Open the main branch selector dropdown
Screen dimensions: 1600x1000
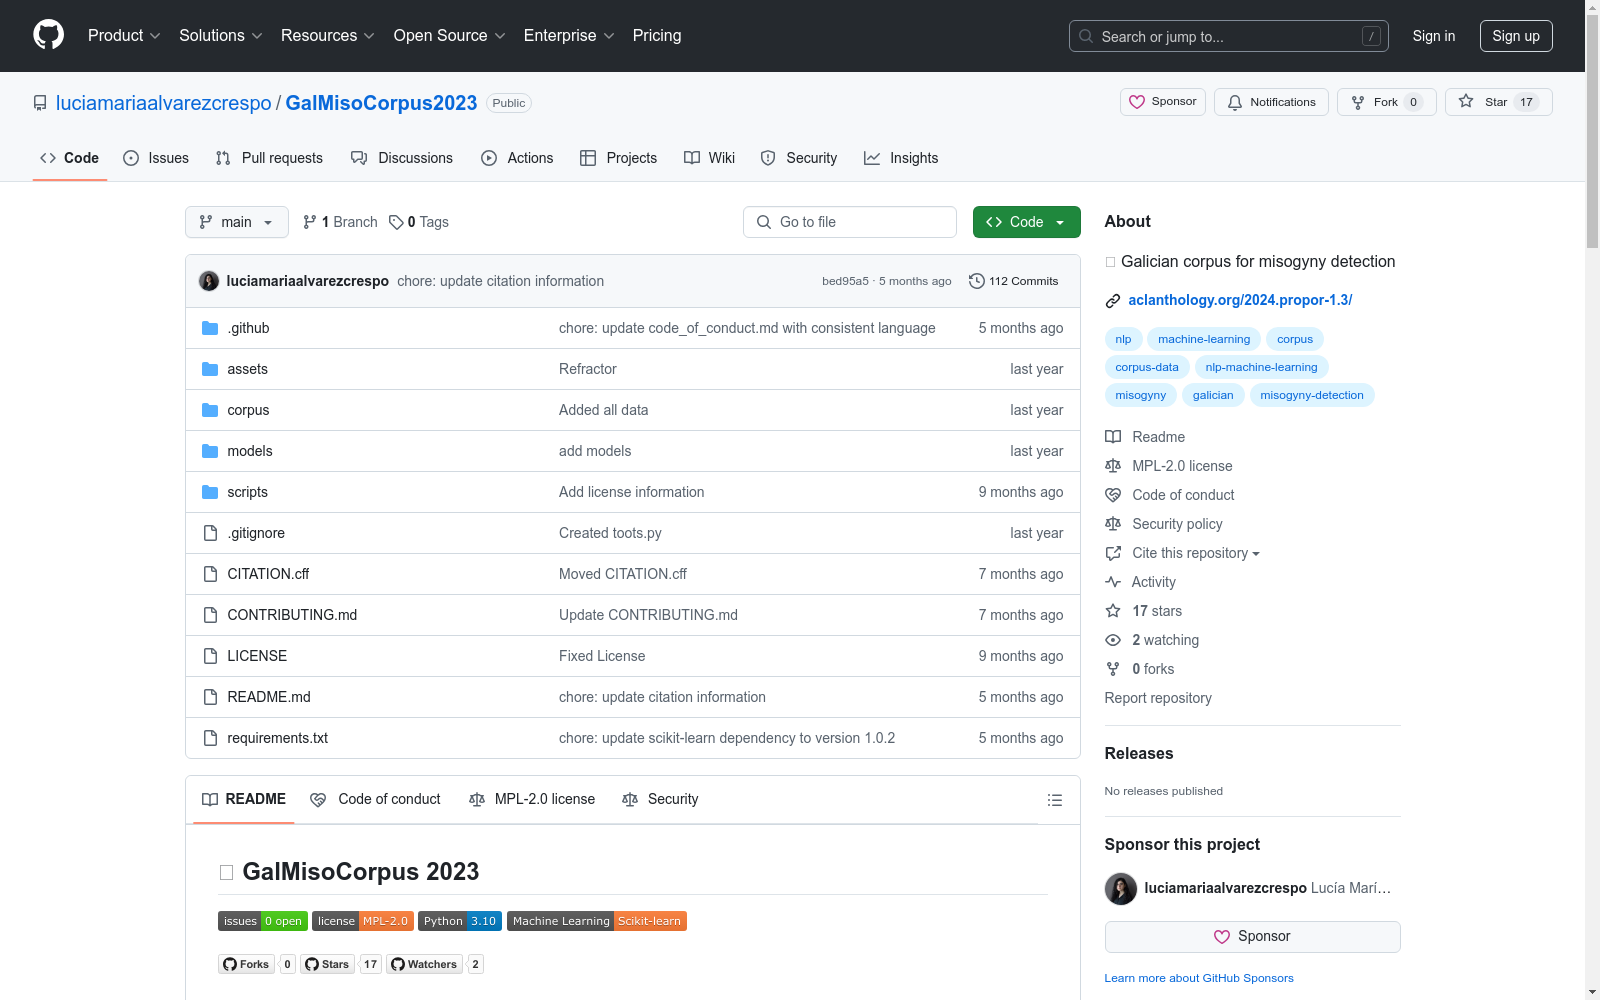[x=237, y=222]
